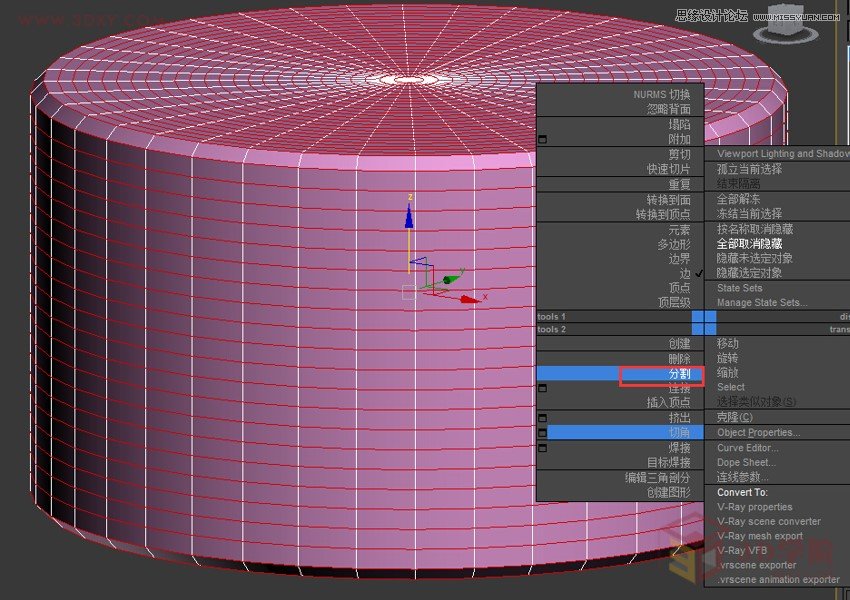Select 缩放 transform entry
This screenshot has height=600, width=850.
pos(727,372)
